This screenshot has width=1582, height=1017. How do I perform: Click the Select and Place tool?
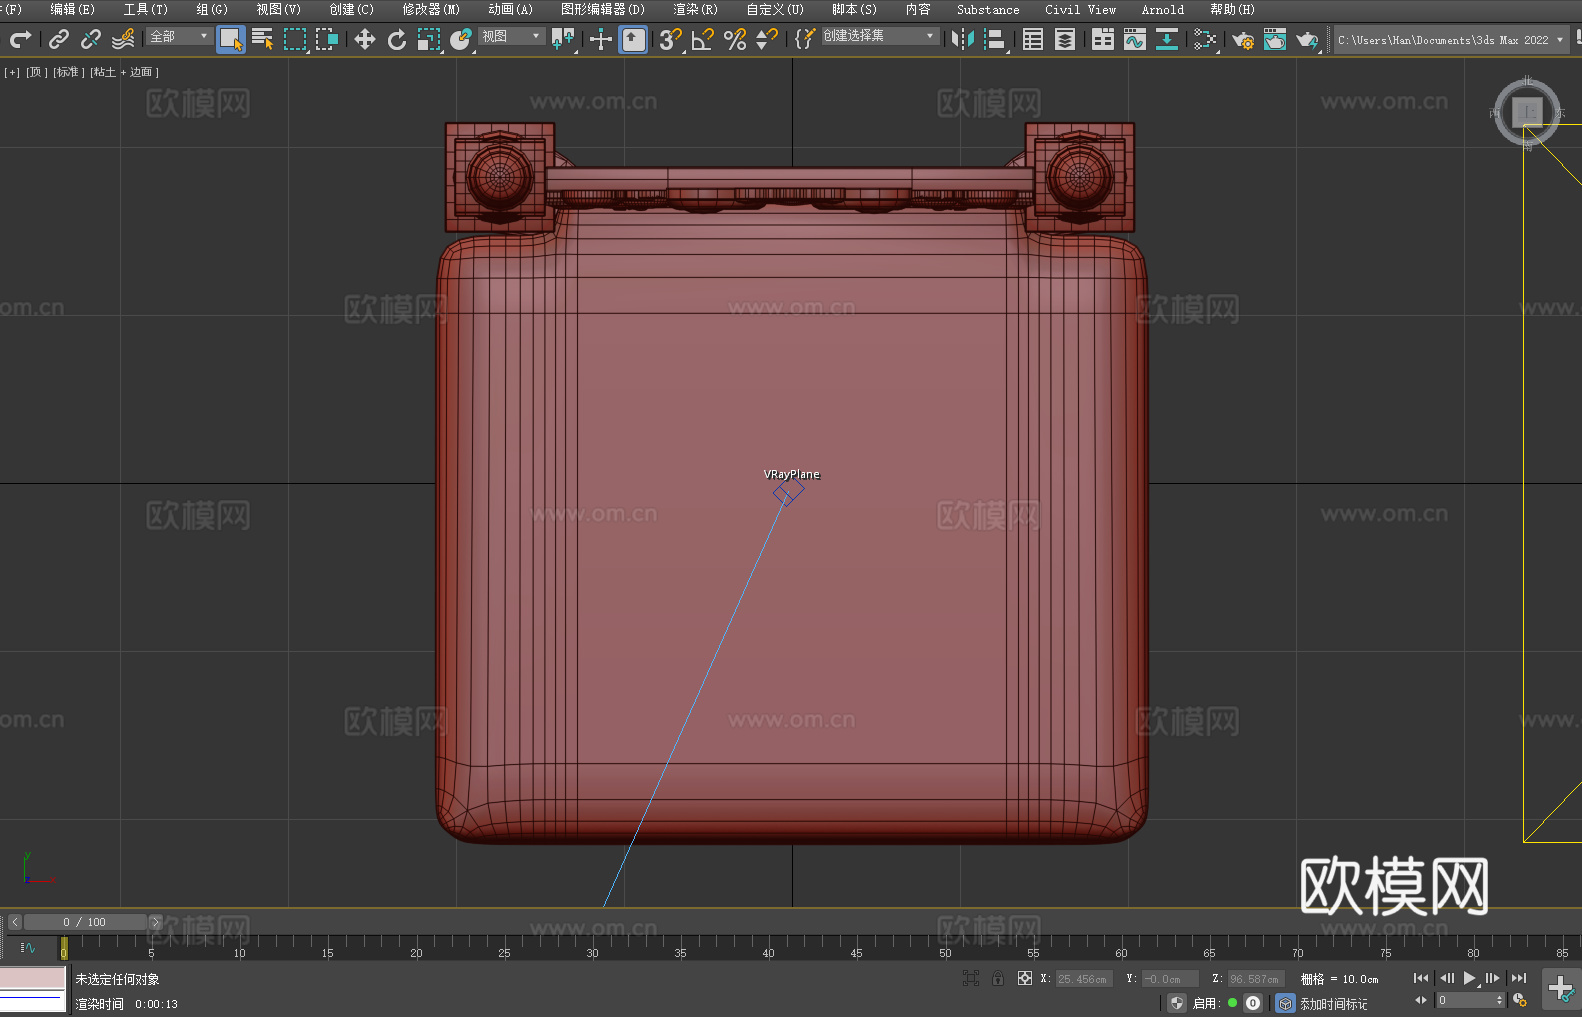tap(461, 39)
